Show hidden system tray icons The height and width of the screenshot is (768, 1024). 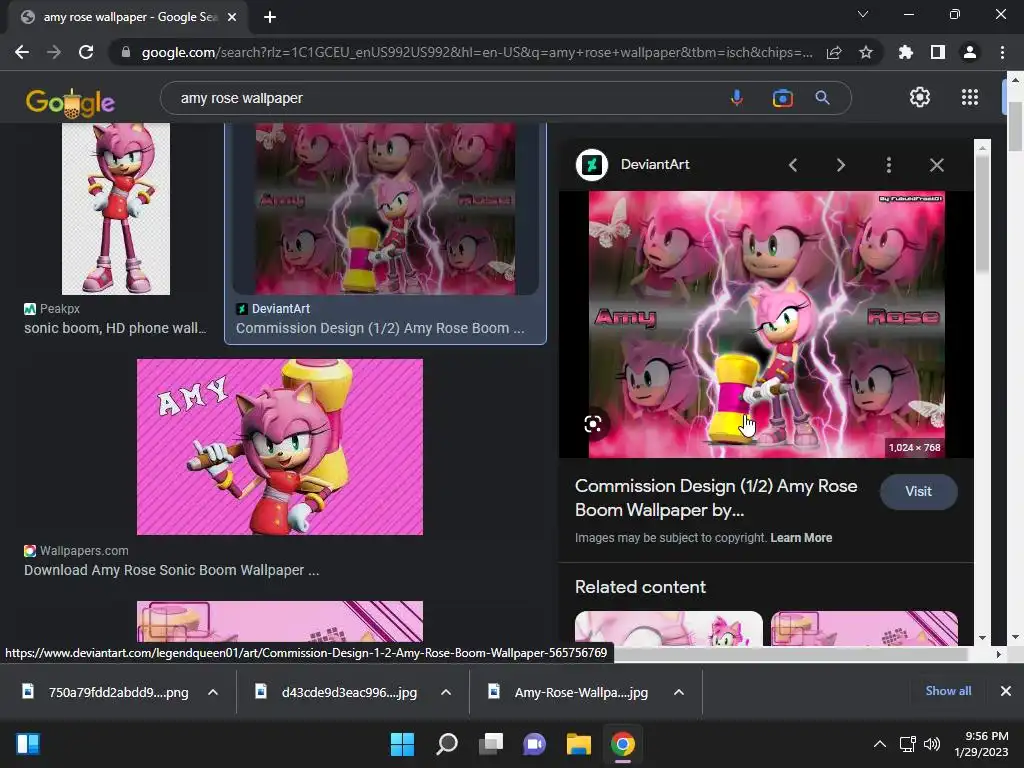click(x=880, y=744)
